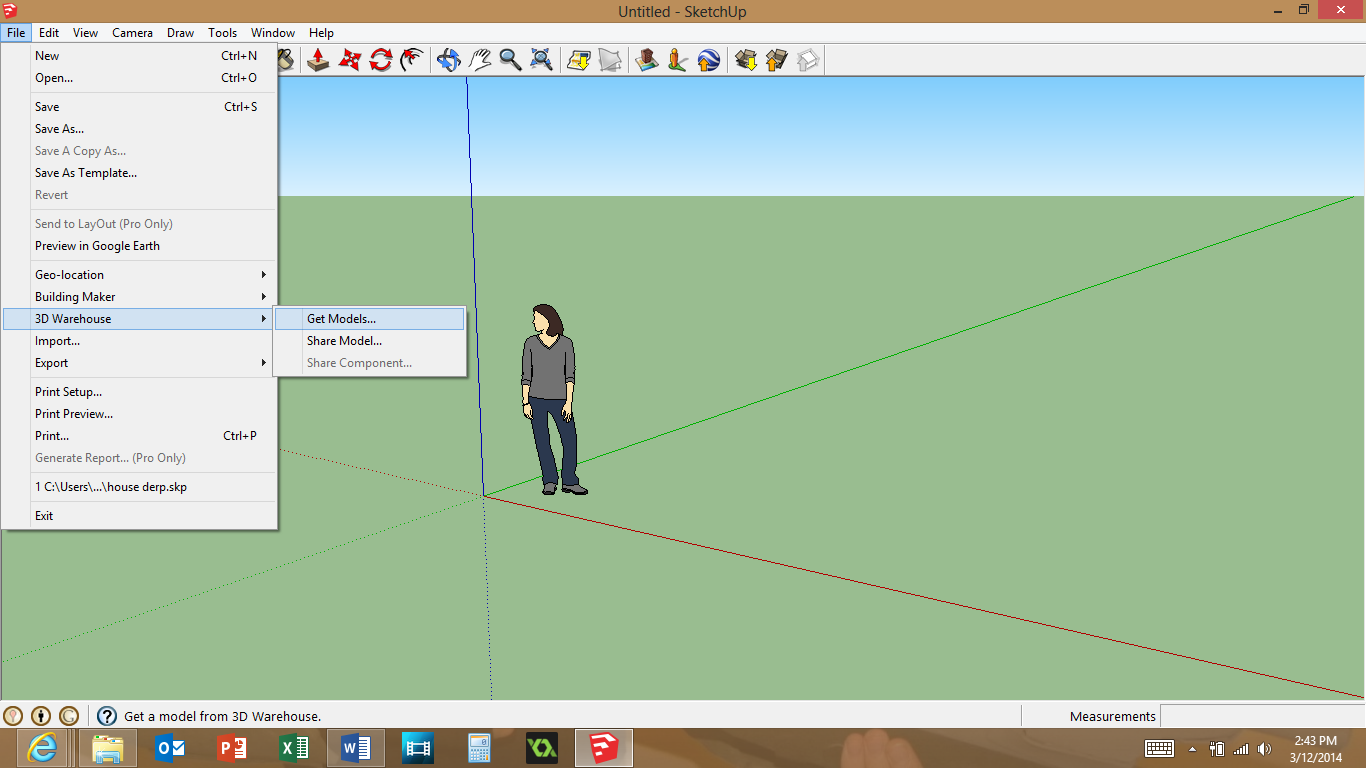
Task: Click the 3D Warehouse submenu entry
Action: click(x=139, y=319)
